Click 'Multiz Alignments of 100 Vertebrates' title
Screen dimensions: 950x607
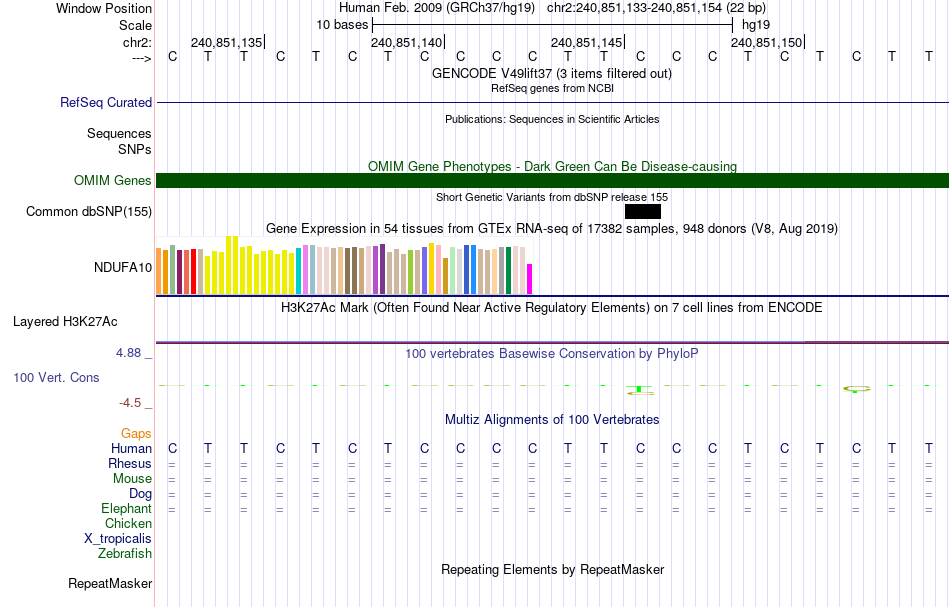tap(552, 419)
